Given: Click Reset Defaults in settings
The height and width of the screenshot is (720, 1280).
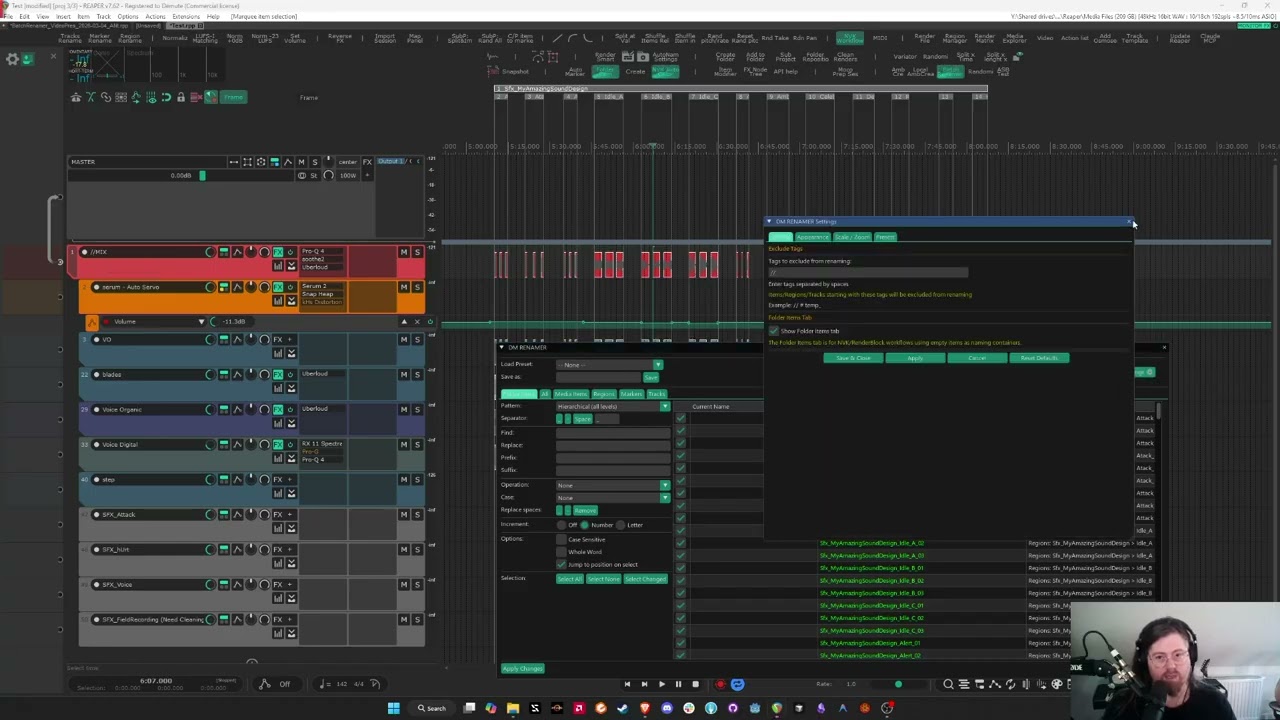Looking at the screenshot, I should [1039, 358].
